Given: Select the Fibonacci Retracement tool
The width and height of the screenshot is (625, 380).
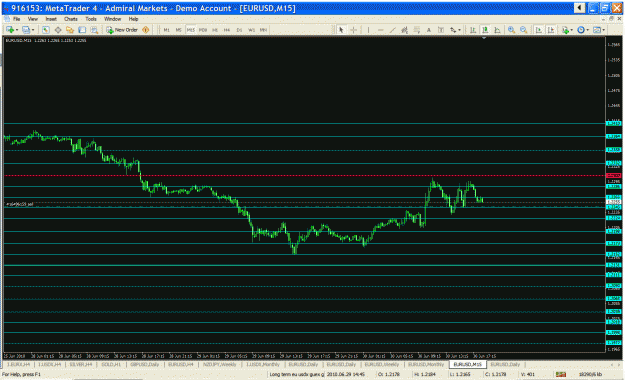Looking at the screenshot, I should 417,30.
